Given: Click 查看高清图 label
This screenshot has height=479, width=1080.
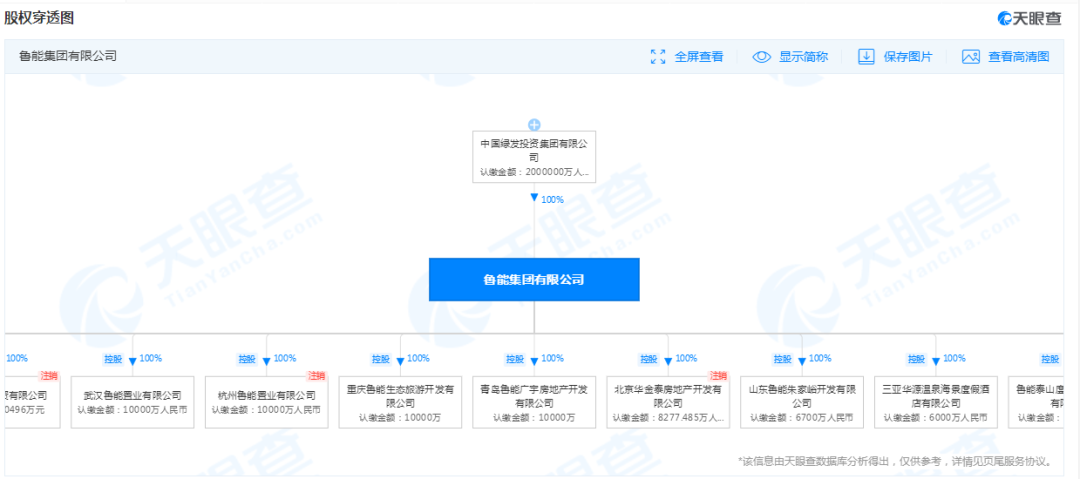Looking at the screenshot, I should [1019, 57].
